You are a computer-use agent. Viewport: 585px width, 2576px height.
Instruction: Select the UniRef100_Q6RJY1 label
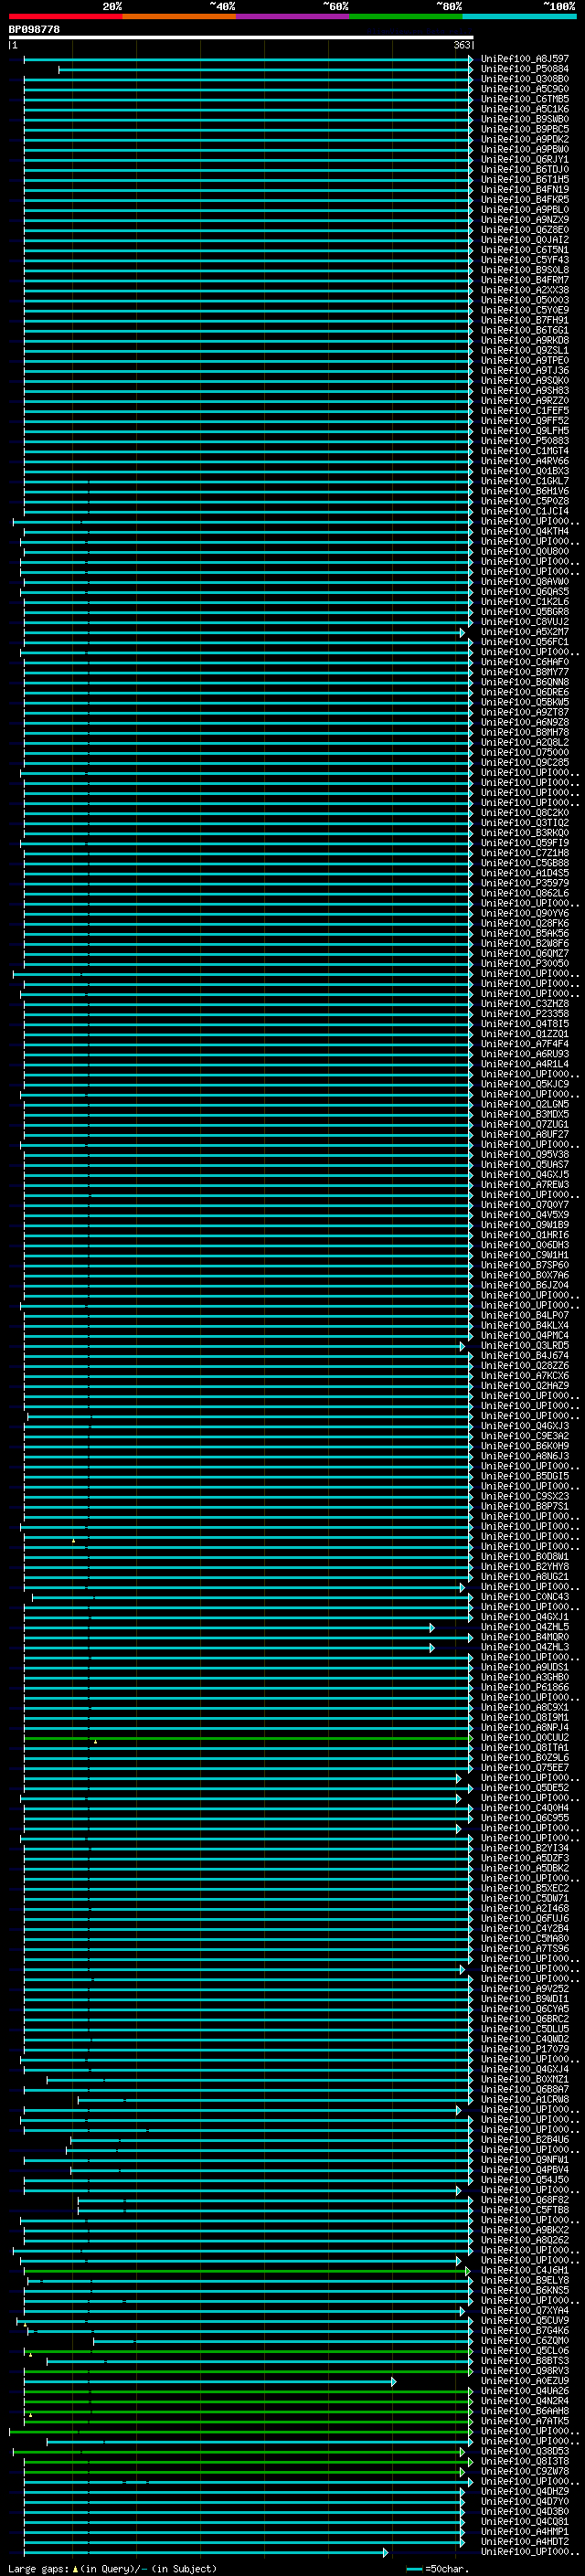[525, 159]
